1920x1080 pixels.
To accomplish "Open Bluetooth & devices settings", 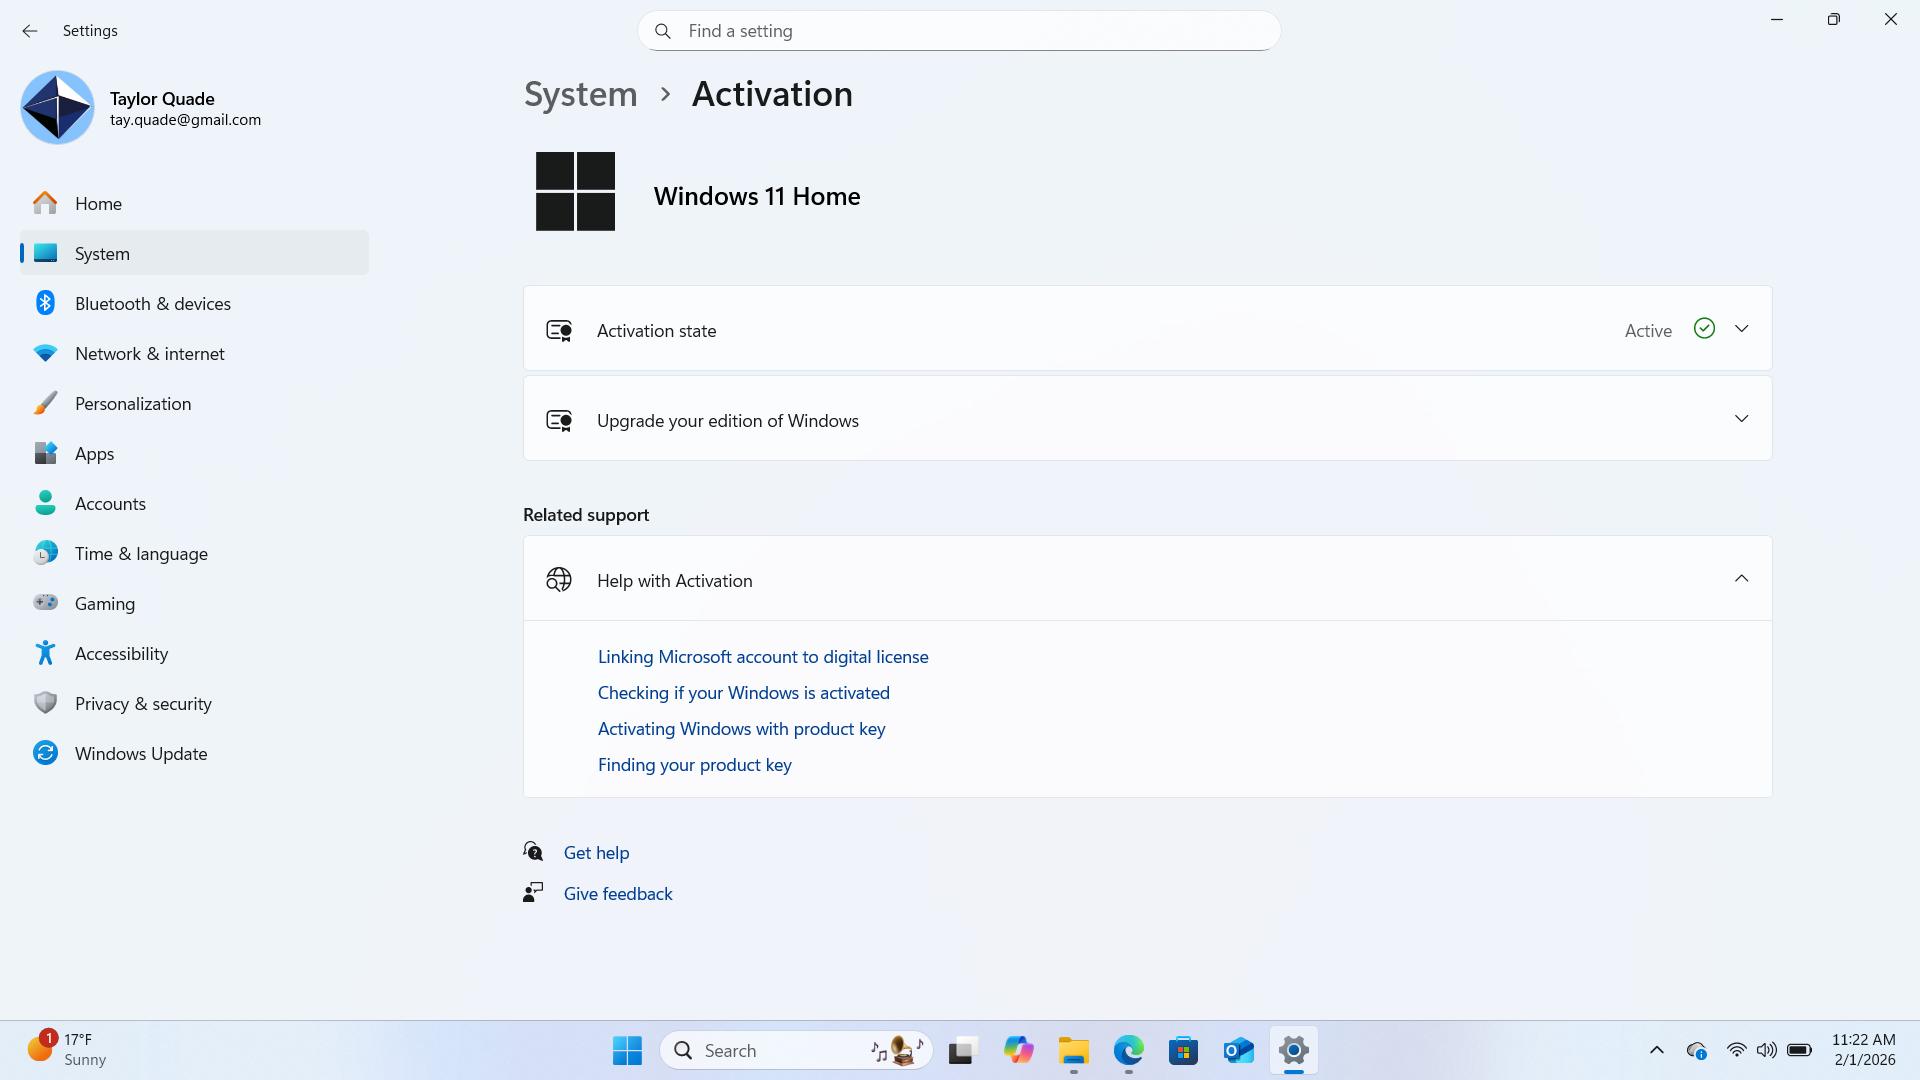I will pyautogui.click(x=152, y=303).
